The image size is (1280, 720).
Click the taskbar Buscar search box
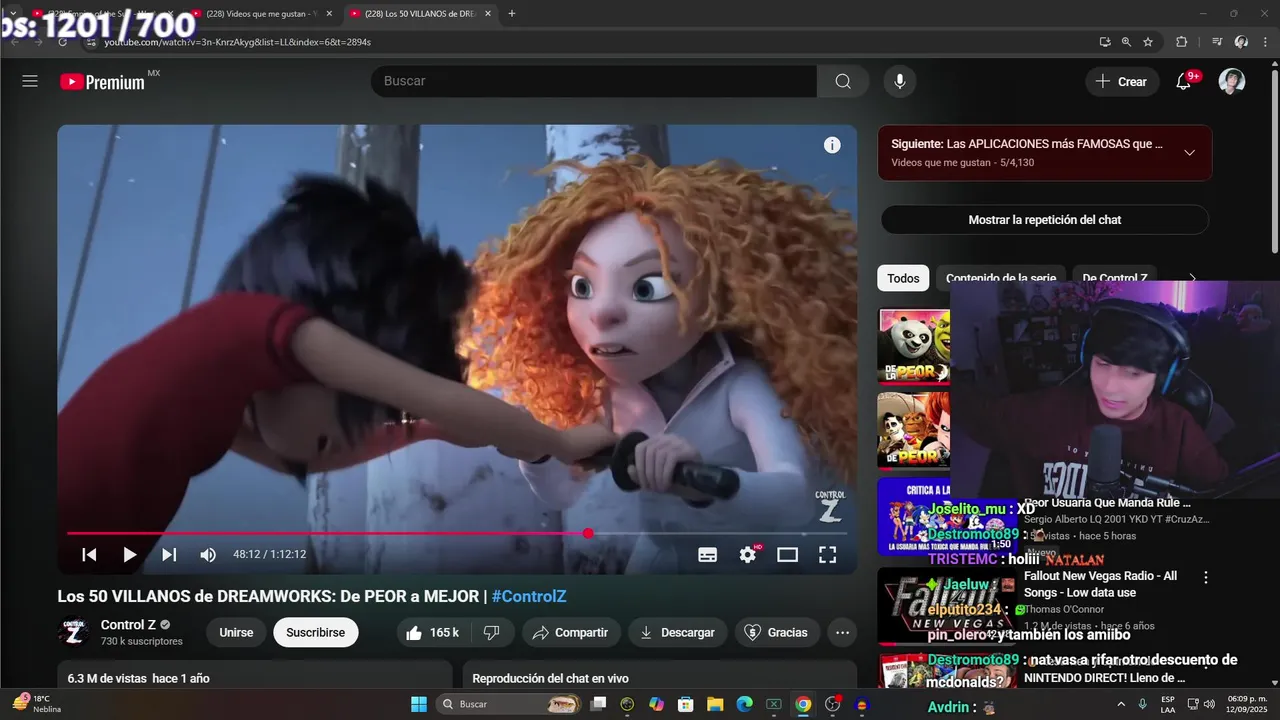[x=510, y=705]
